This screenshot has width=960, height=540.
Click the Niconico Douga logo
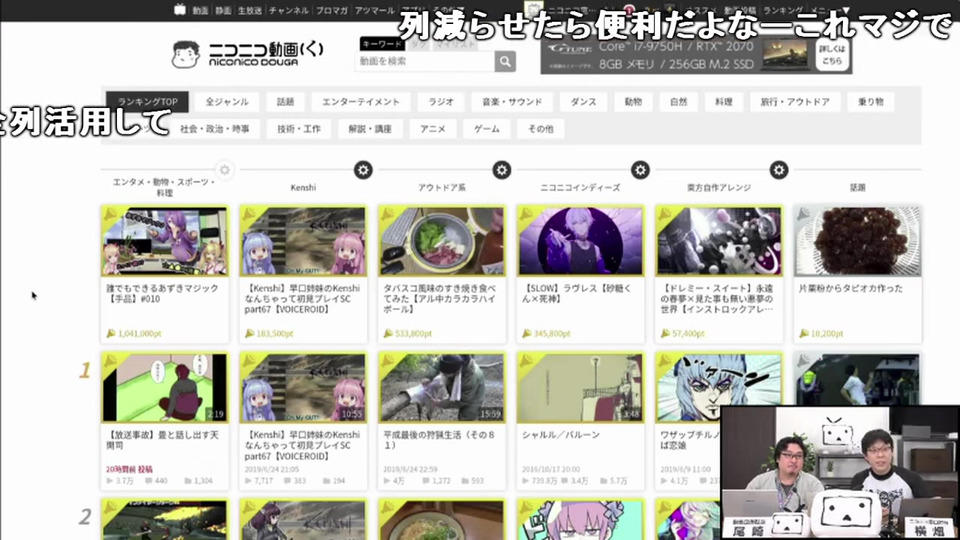pos(247,54)
